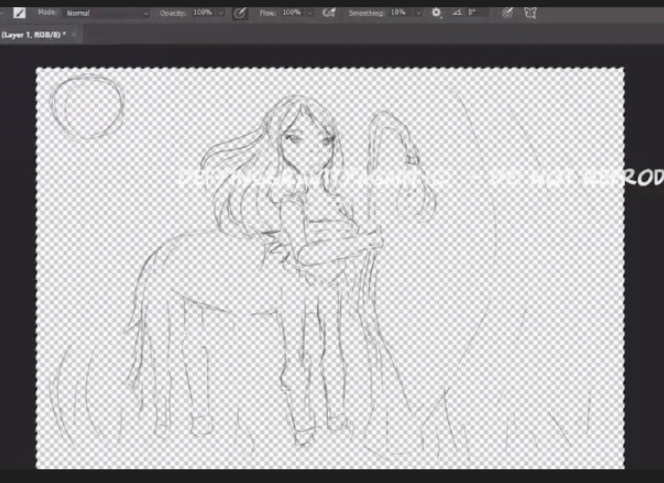
Task: Enable airbrush-style build-up effect
Action: (329, 13)
